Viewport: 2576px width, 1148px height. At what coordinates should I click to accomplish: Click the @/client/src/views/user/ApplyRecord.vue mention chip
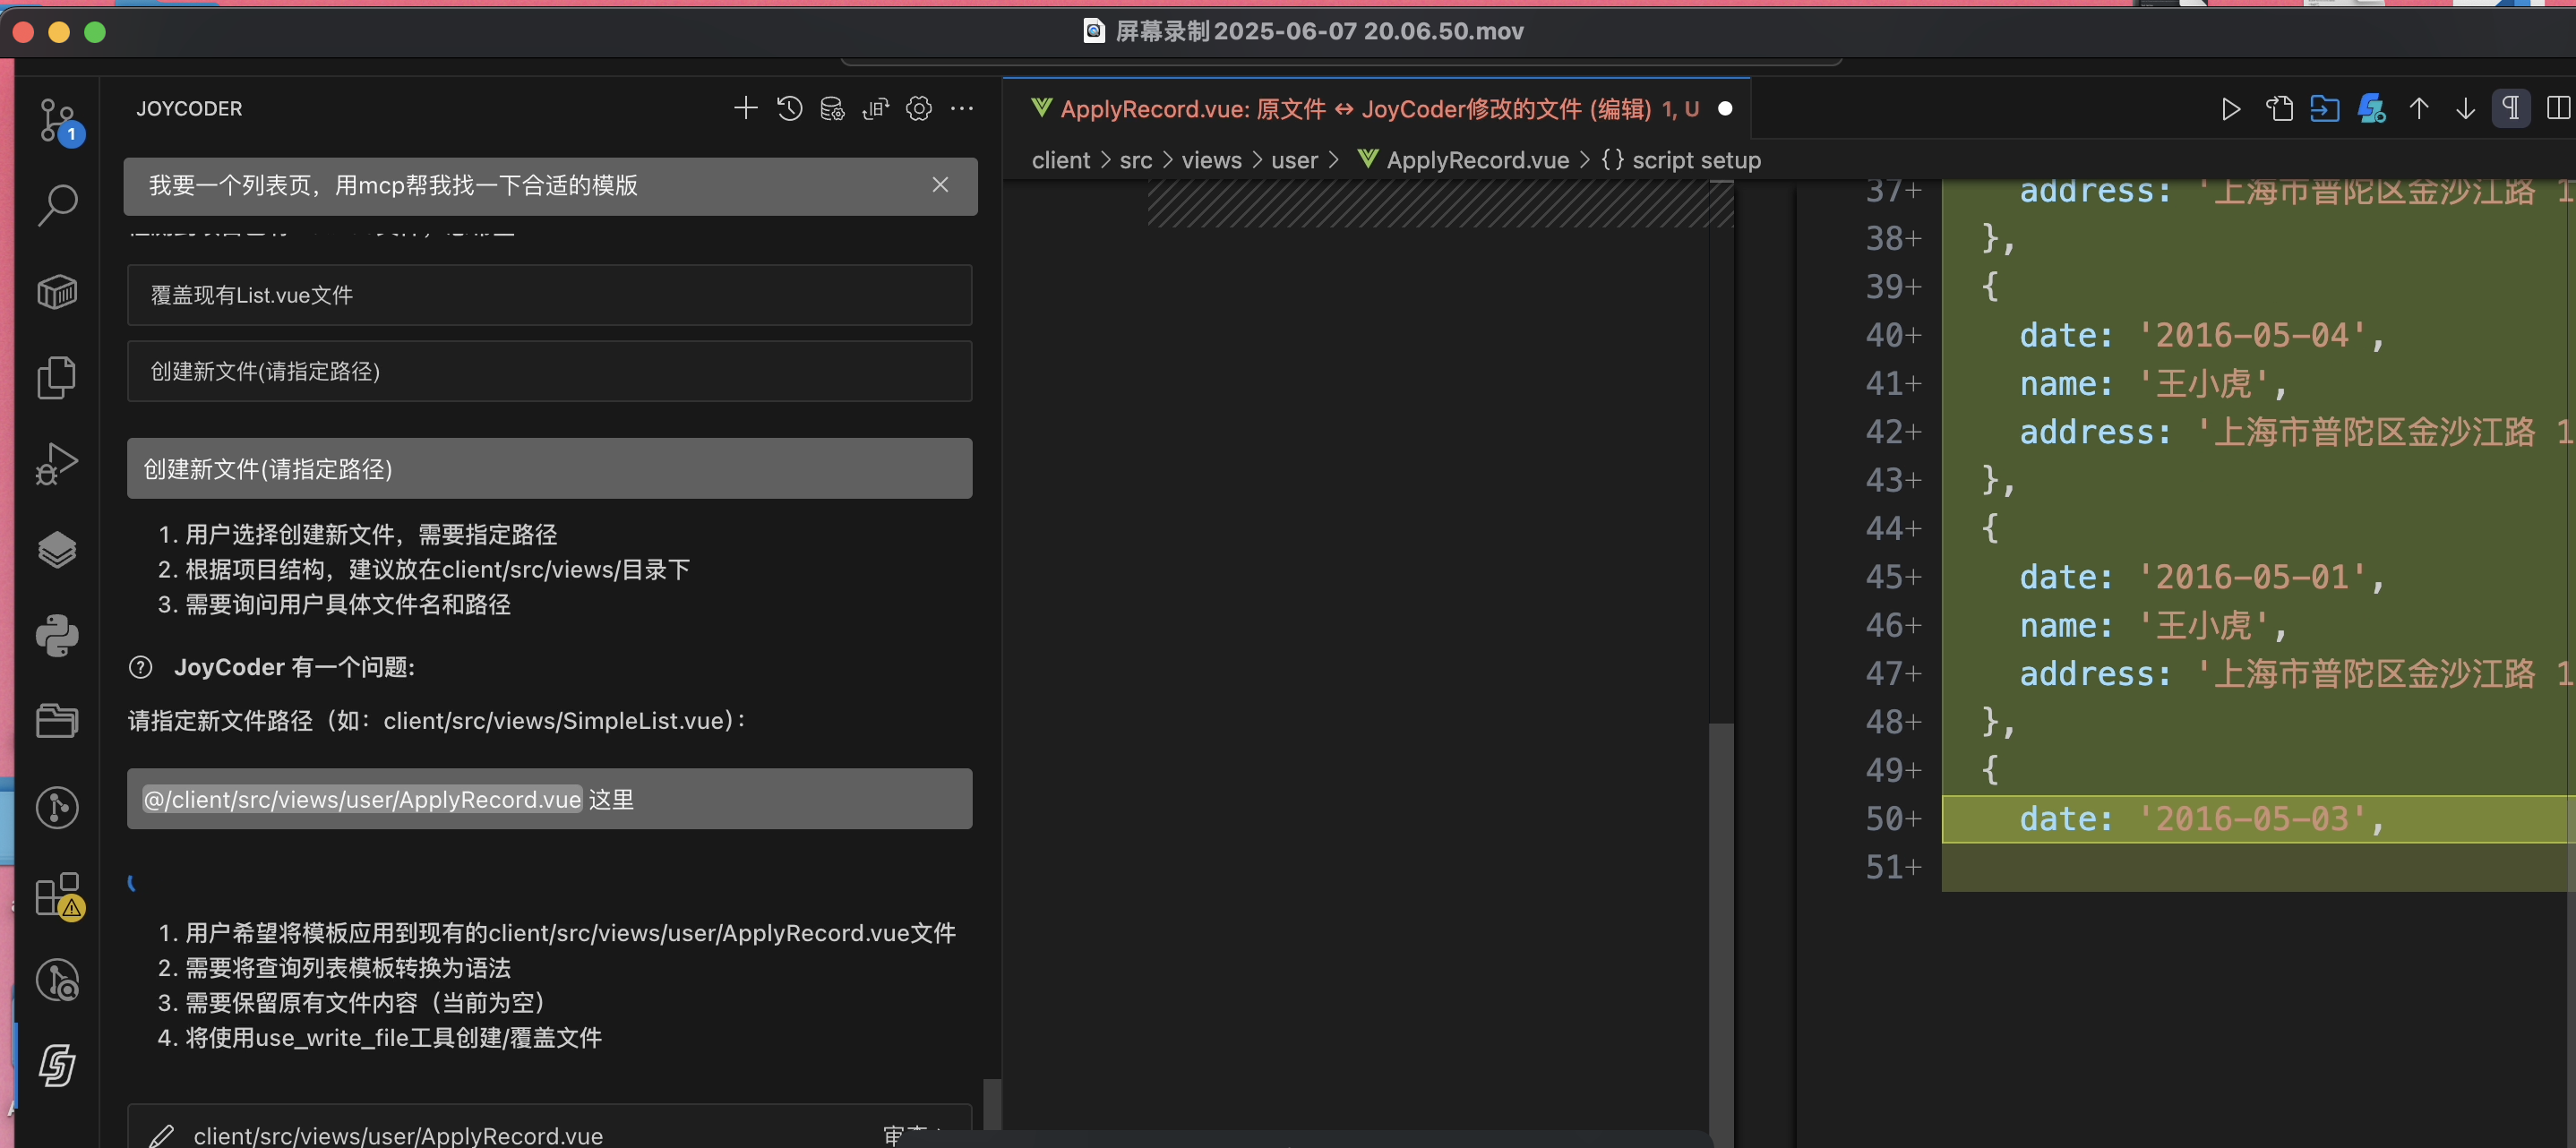pyautogui.click(x=362, y=799)
